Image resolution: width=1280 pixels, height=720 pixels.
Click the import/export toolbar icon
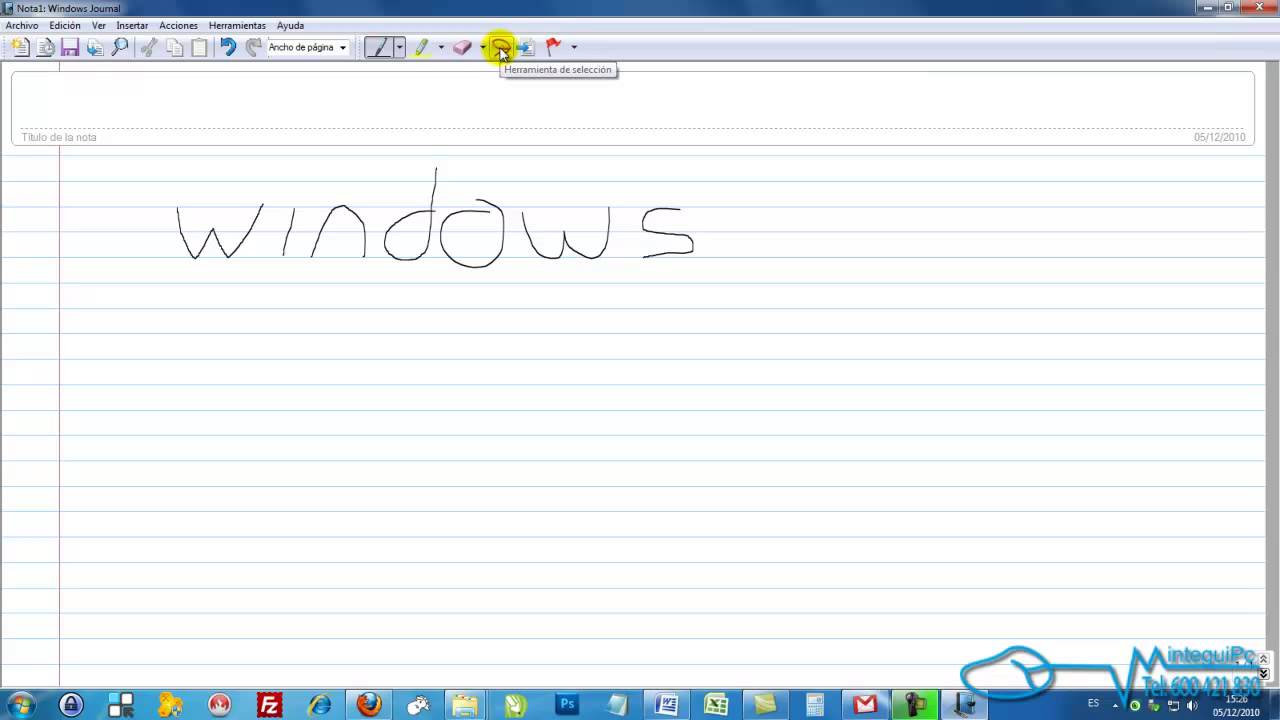95,47
